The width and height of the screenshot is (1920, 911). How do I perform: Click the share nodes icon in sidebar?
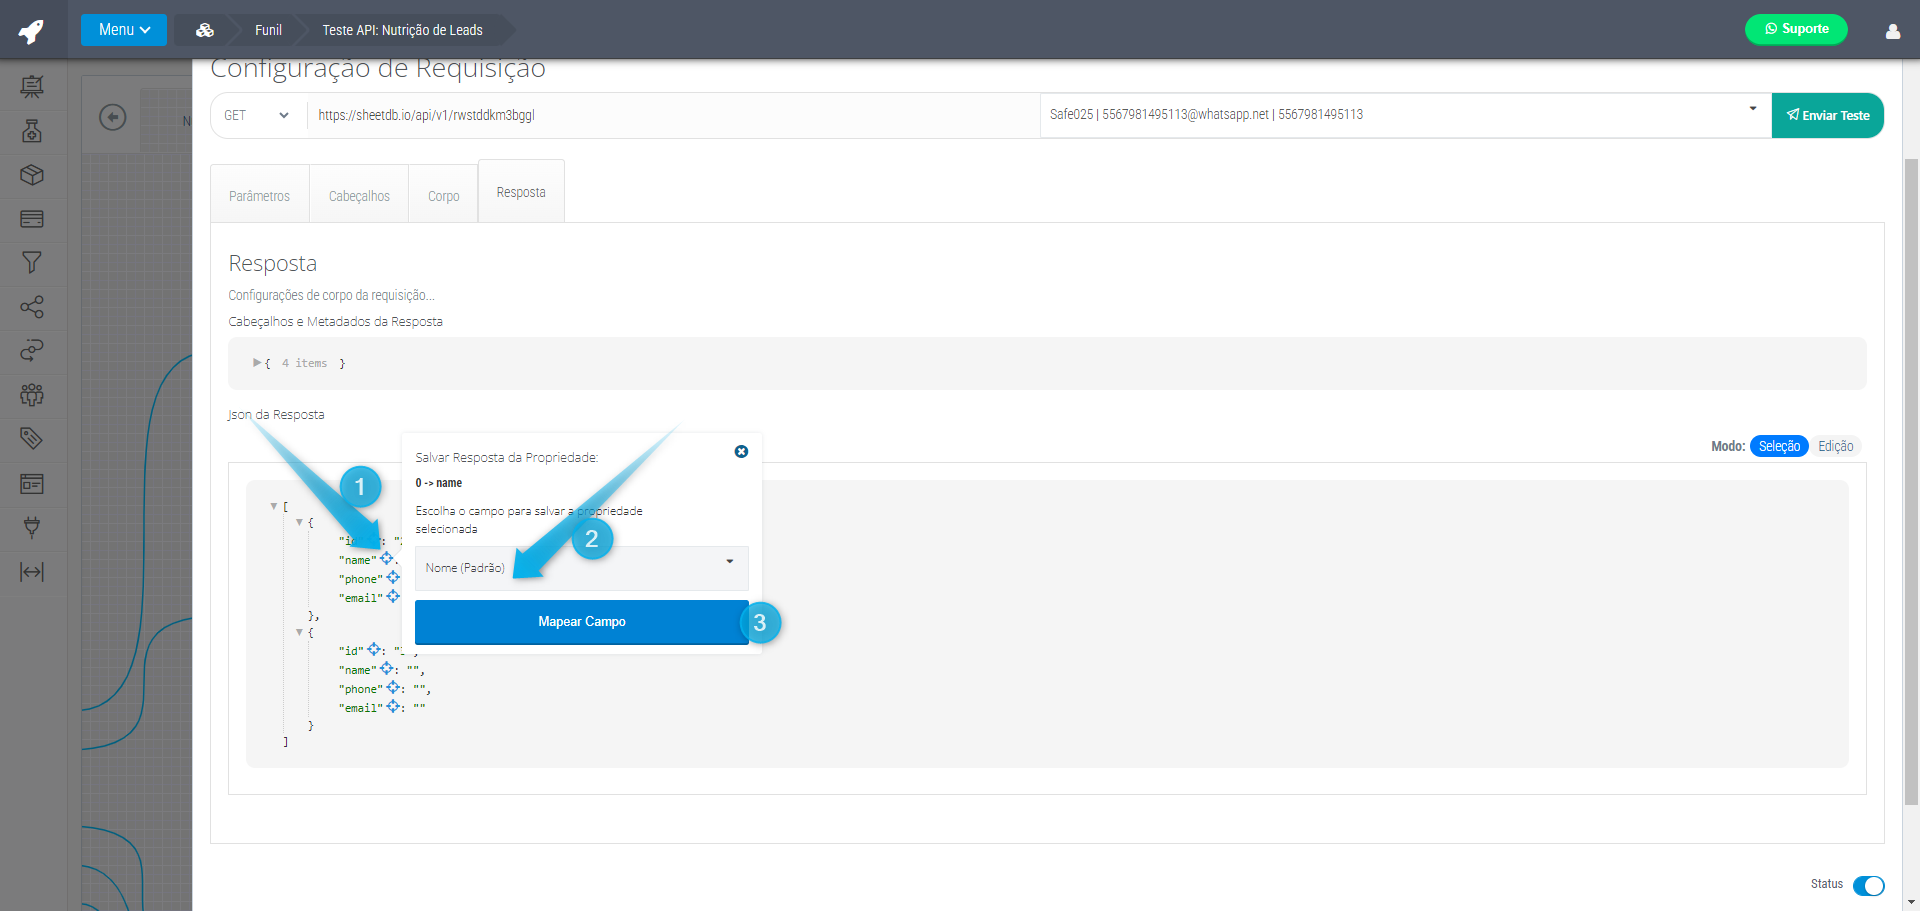coord(32,307)
